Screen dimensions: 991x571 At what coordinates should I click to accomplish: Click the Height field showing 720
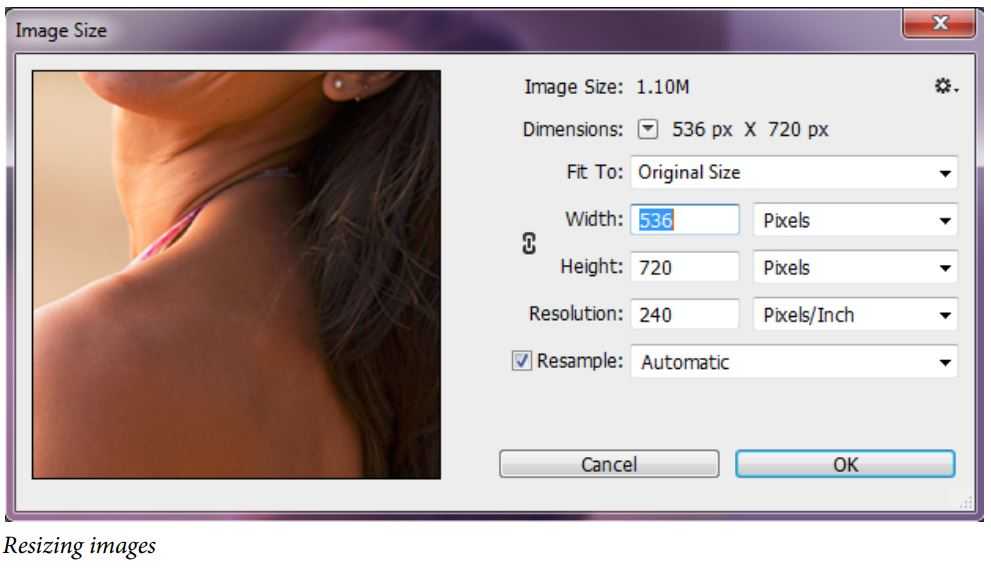pos(684,267)
